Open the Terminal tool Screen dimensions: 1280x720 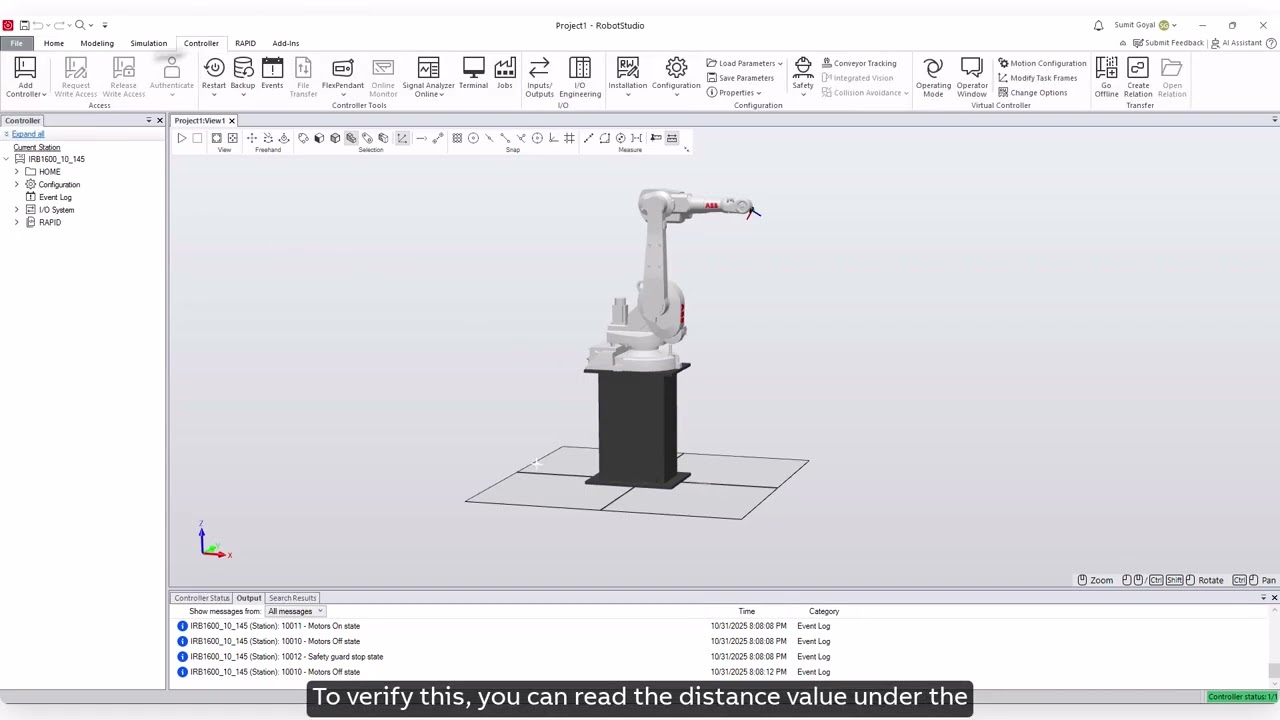pos(473,74)
